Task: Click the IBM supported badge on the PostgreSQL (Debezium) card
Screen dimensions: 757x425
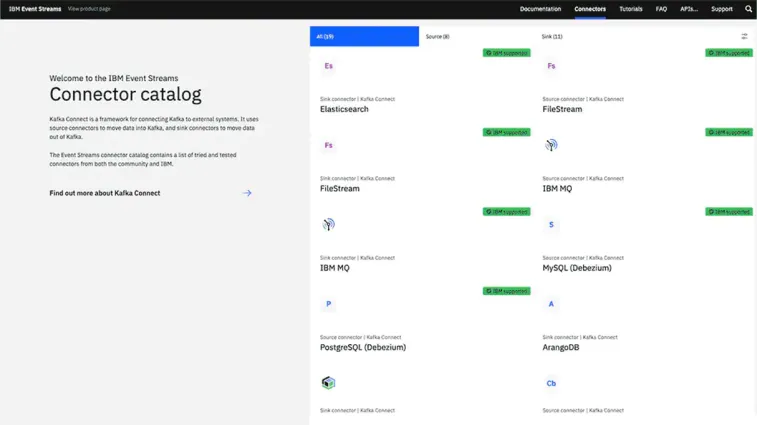Action: 506,291
